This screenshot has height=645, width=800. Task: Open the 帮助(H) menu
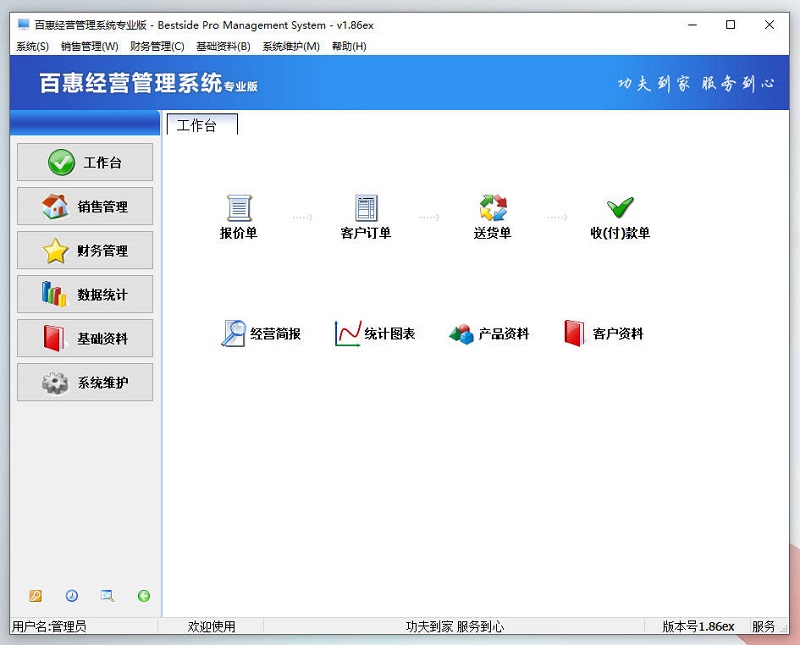349,46
